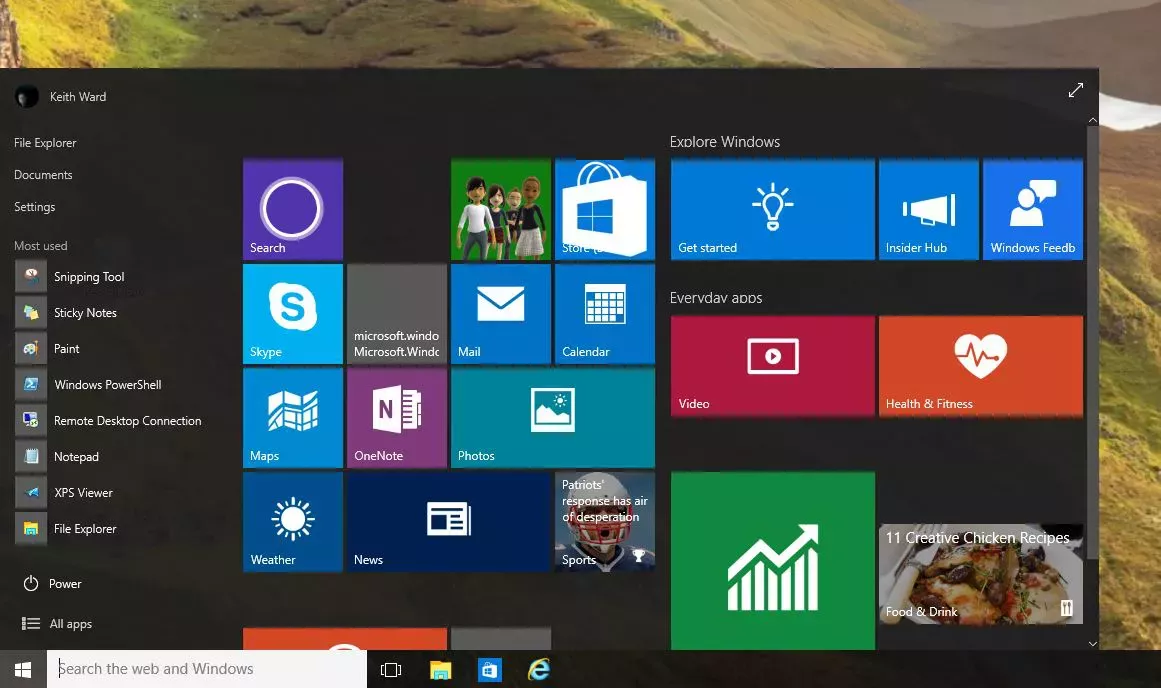Expand the Start menu to full screen
This screenshot has height=688, width=1161.
point(1076,90)
